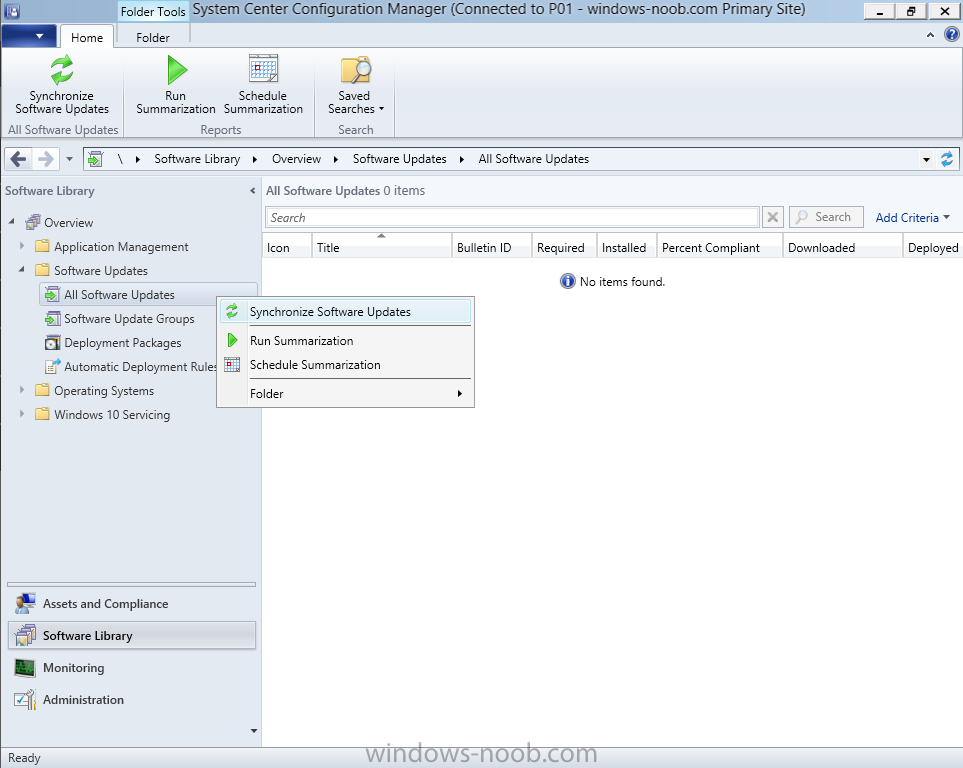Open the Monitoring workspace
This screenshot has width=963, height=768.
[x=131, y=668]
